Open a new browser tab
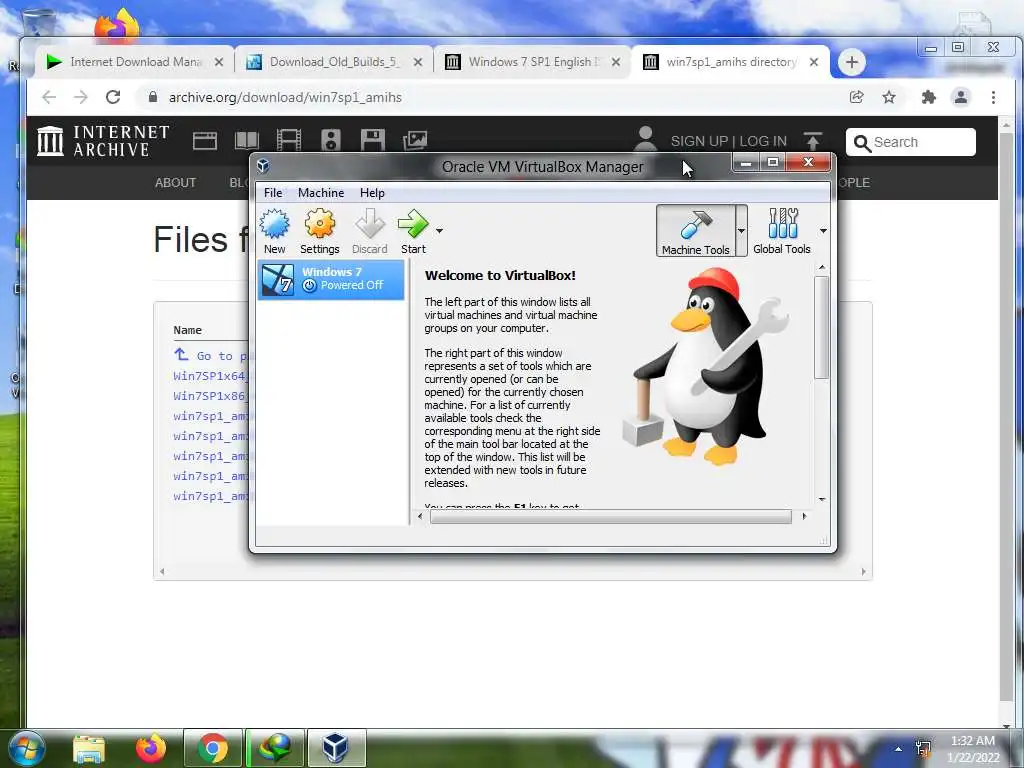Screen dimensions: 1024x768 pos(852,62)
